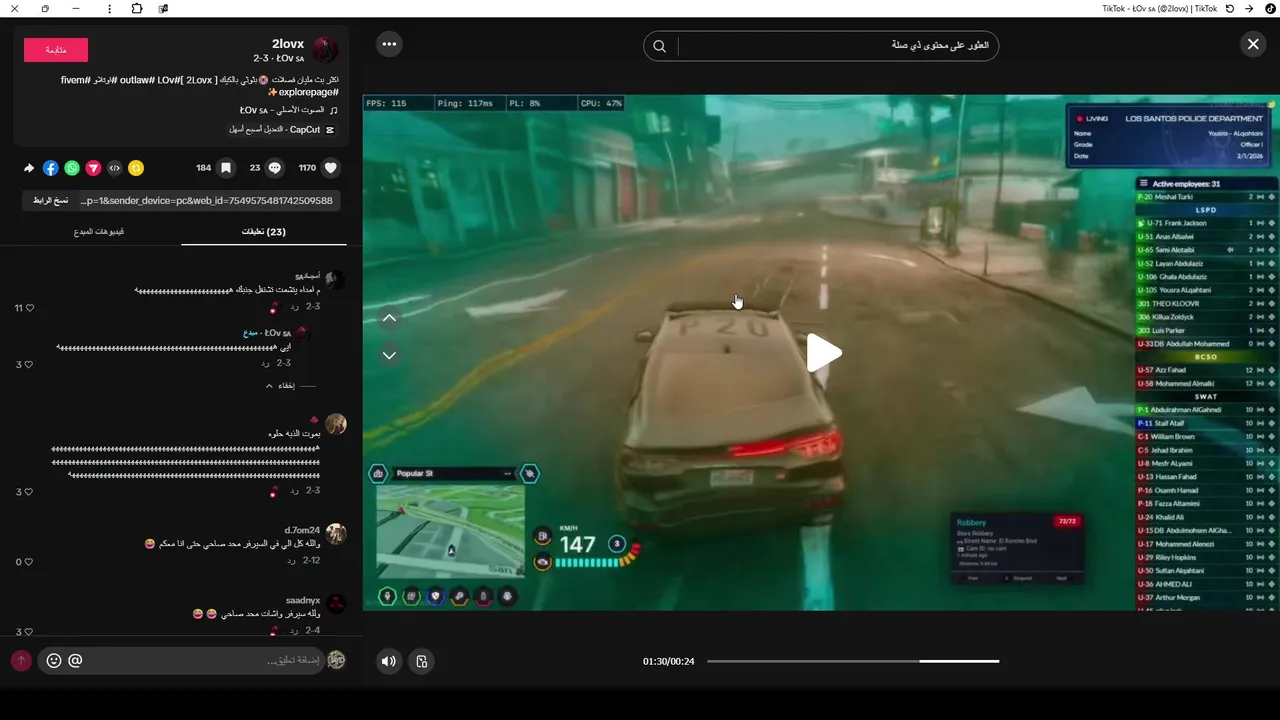Share the video to WhatsApp
1280x720 pixels.
tap(72, 168)
